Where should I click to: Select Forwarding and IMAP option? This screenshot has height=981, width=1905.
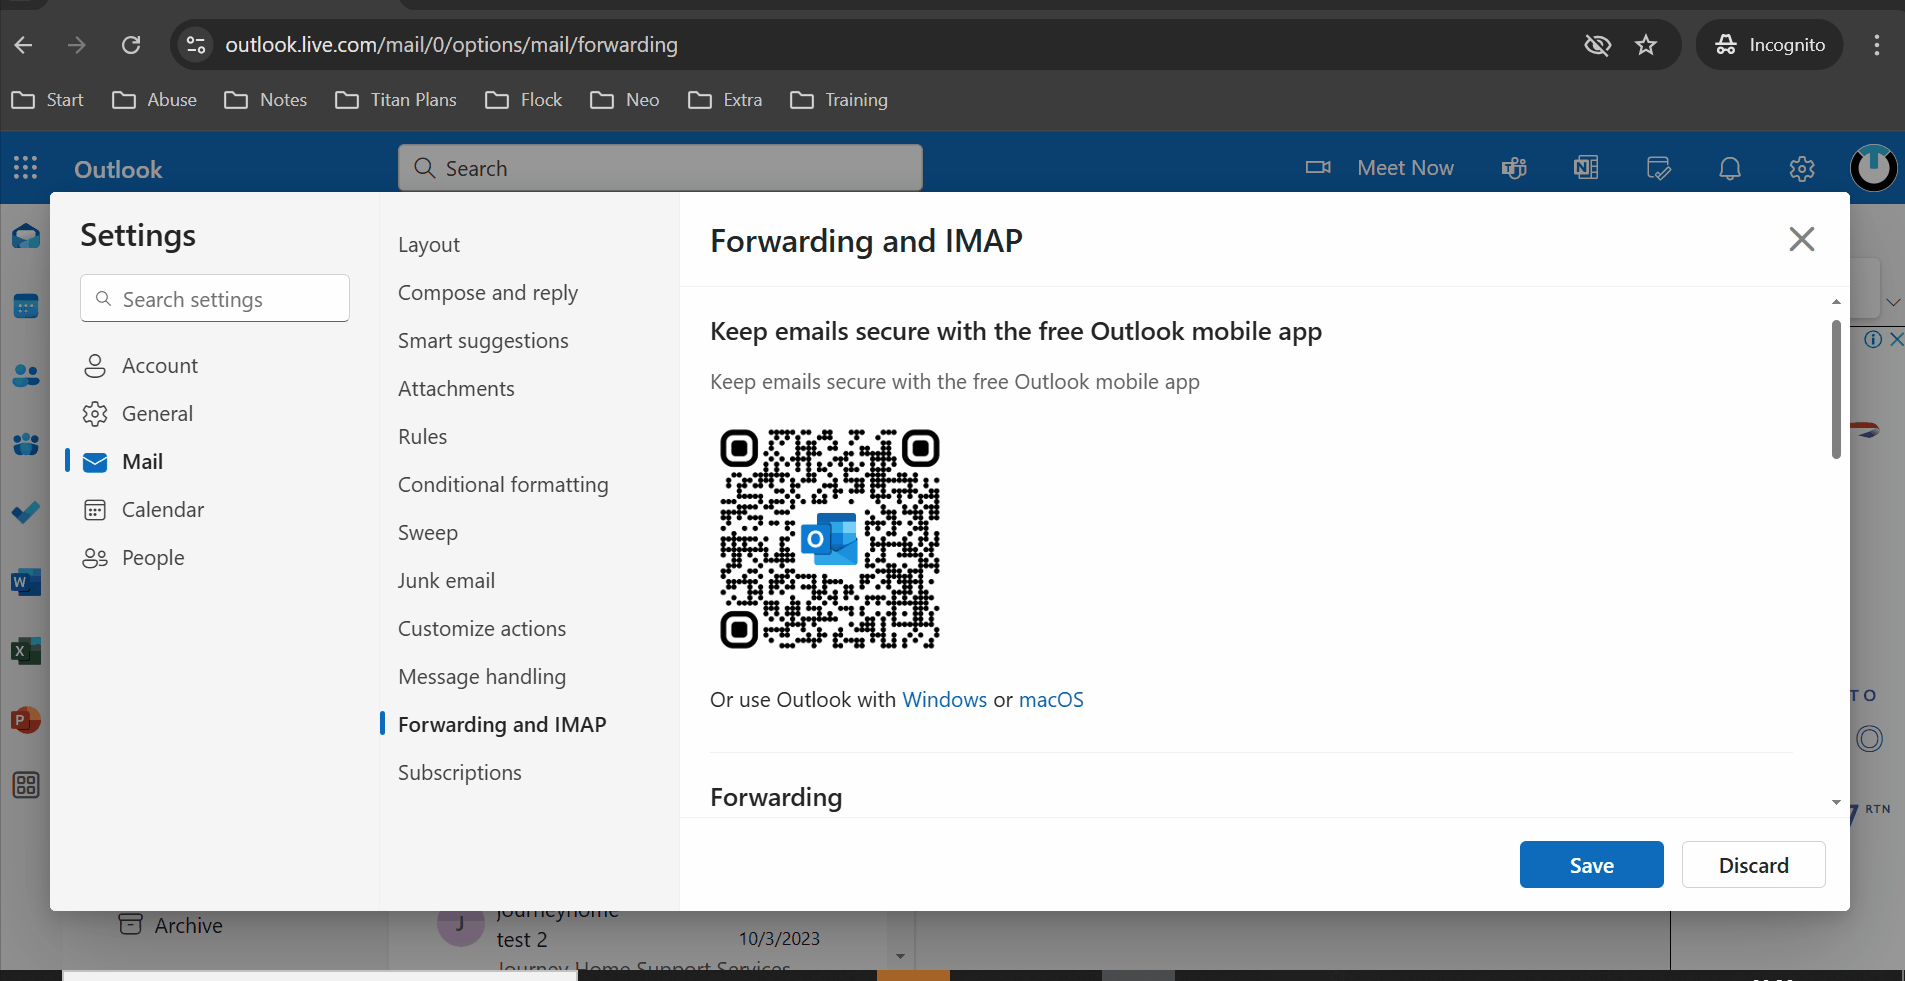tap(502, 725)
